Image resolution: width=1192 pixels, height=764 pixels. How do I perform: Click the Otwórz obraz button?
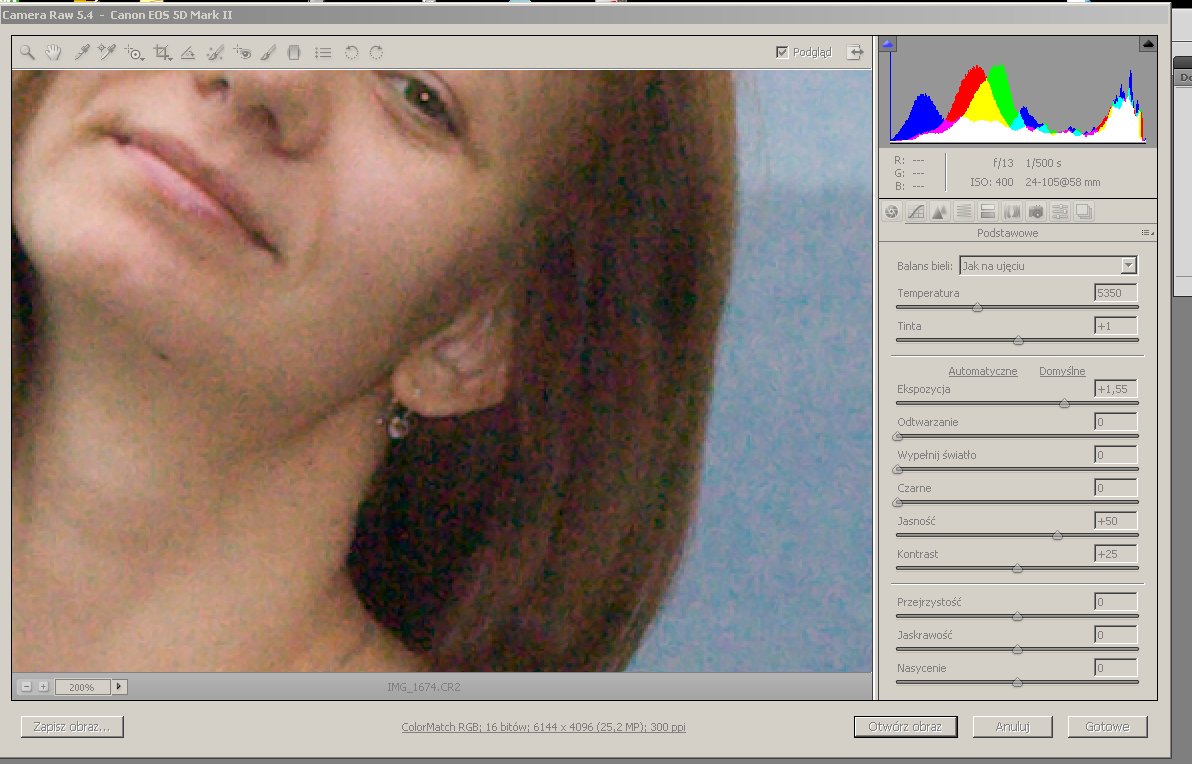pos(905,727)
